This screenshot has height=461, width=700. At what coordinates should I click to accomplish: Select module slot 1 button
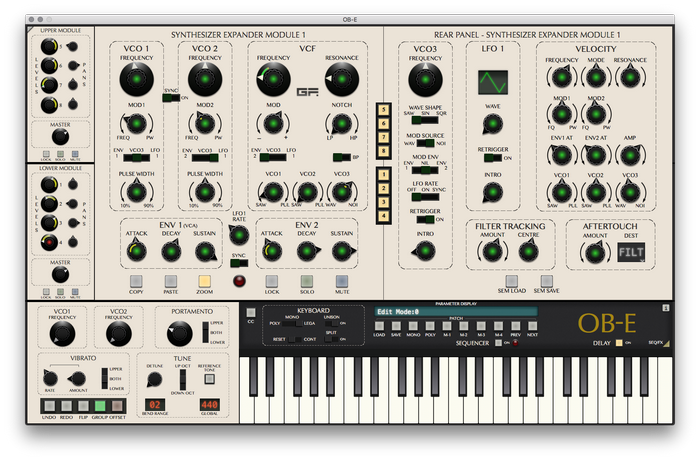coord(383,174)
